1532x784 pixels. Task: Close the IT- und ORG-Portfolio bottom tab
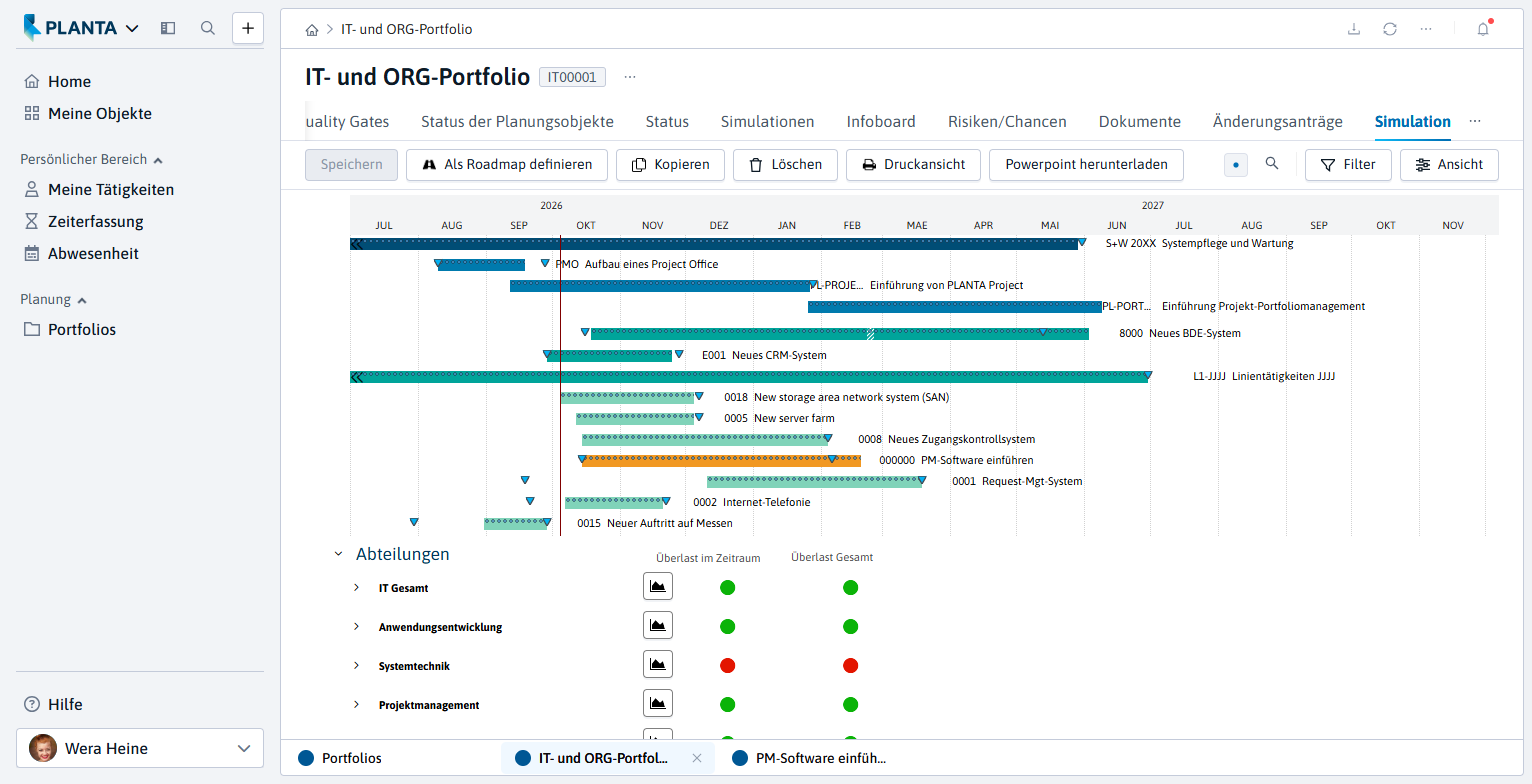pyautogui.click(x=697, y=758)
